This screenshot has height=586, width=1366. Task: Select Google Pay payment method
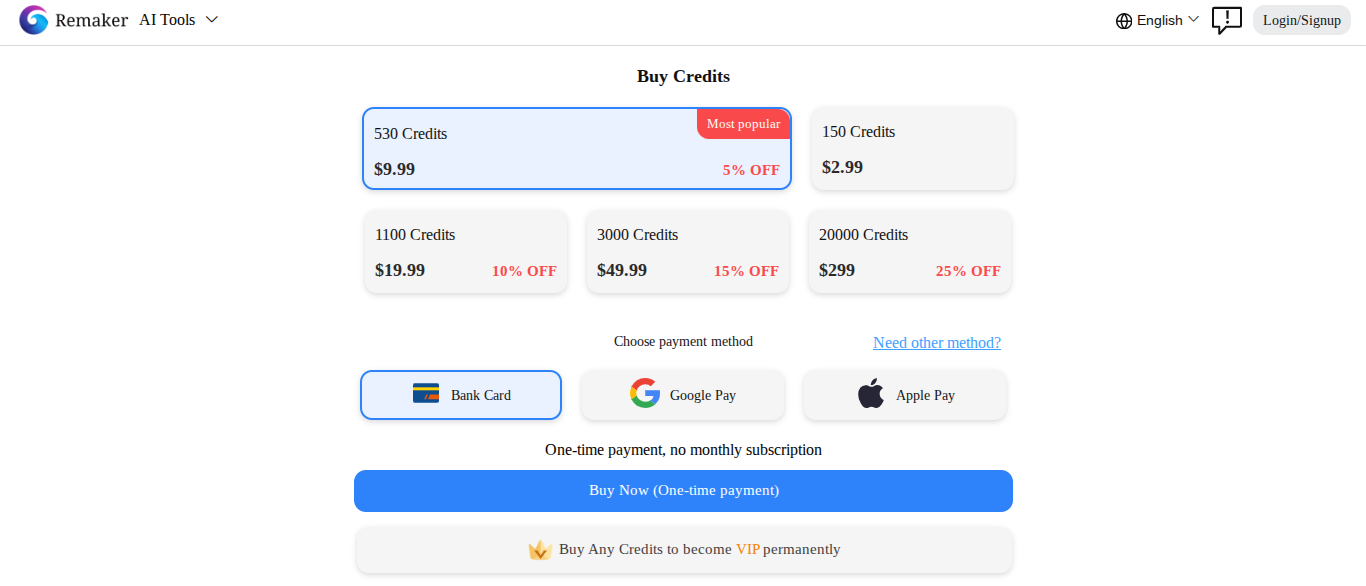click(683, 395)
